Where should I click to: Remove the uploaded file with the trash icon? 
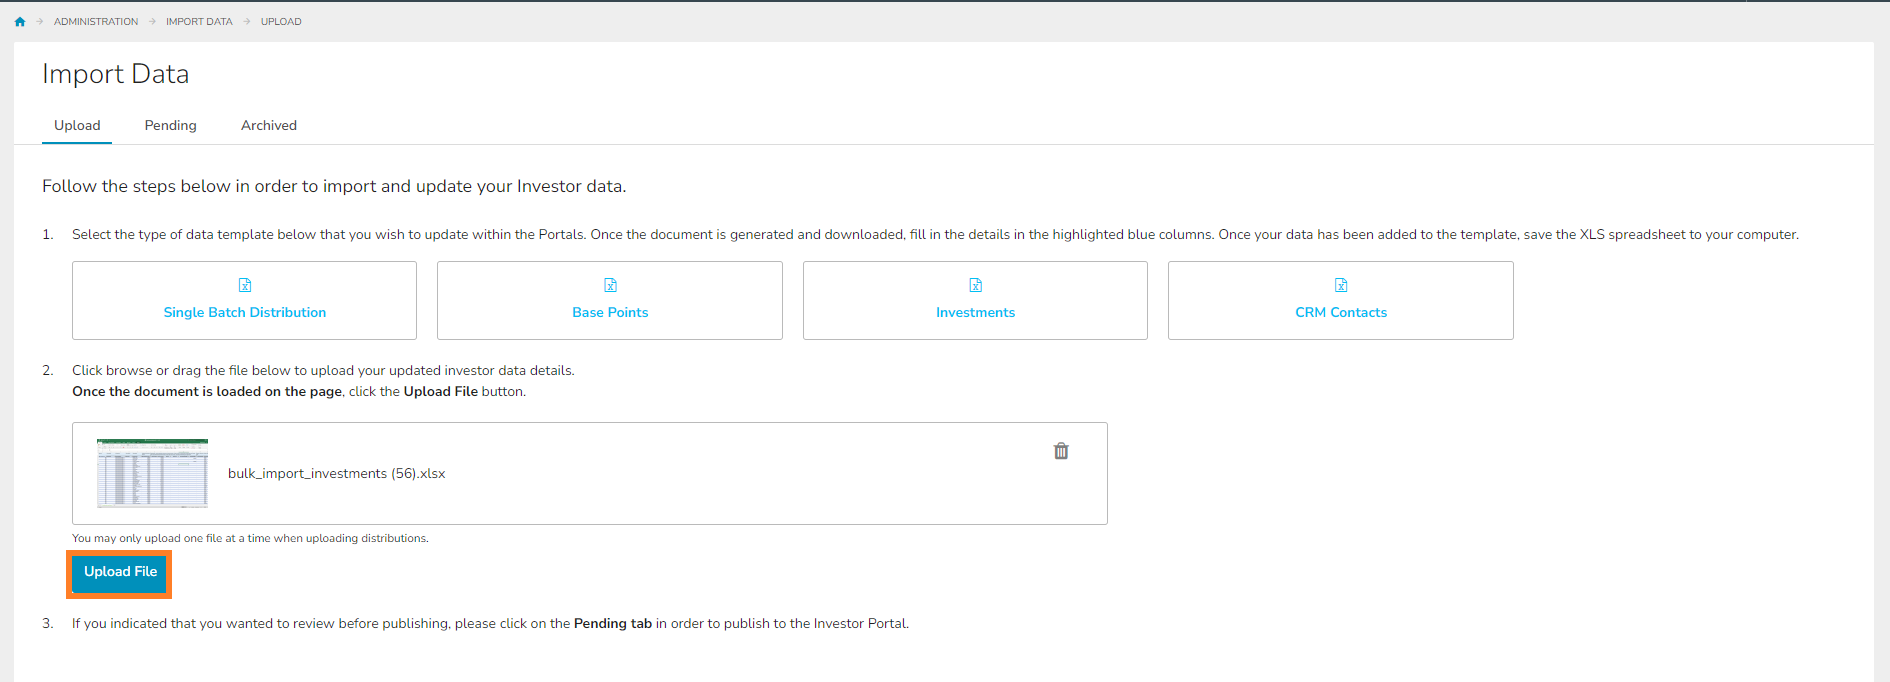point(1061,451)
